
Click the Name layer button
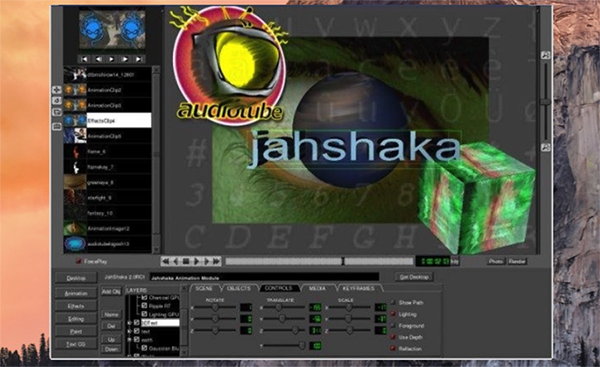coord(111,314)
